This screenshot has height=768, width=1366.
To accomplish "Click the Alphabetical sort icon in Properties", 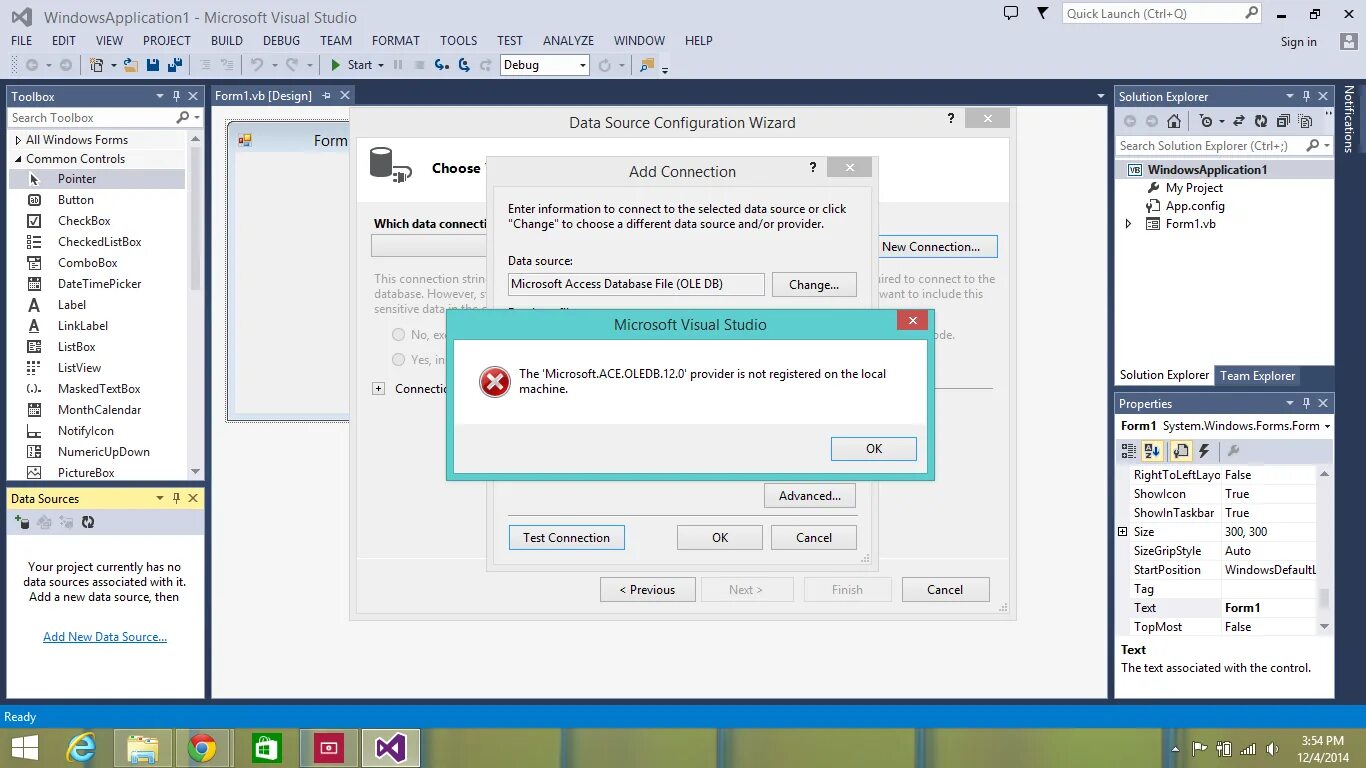I will pos(1152,452).
